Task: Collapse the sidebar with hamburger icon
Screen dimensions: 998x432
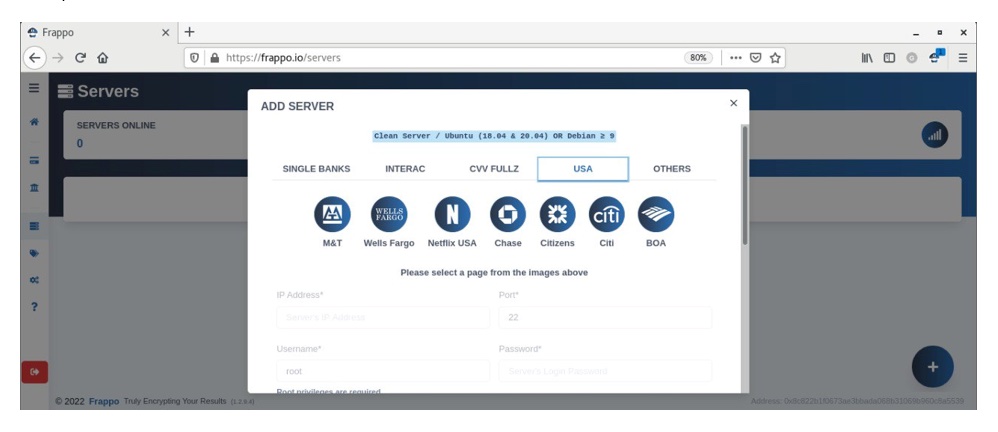Action: 34,89
